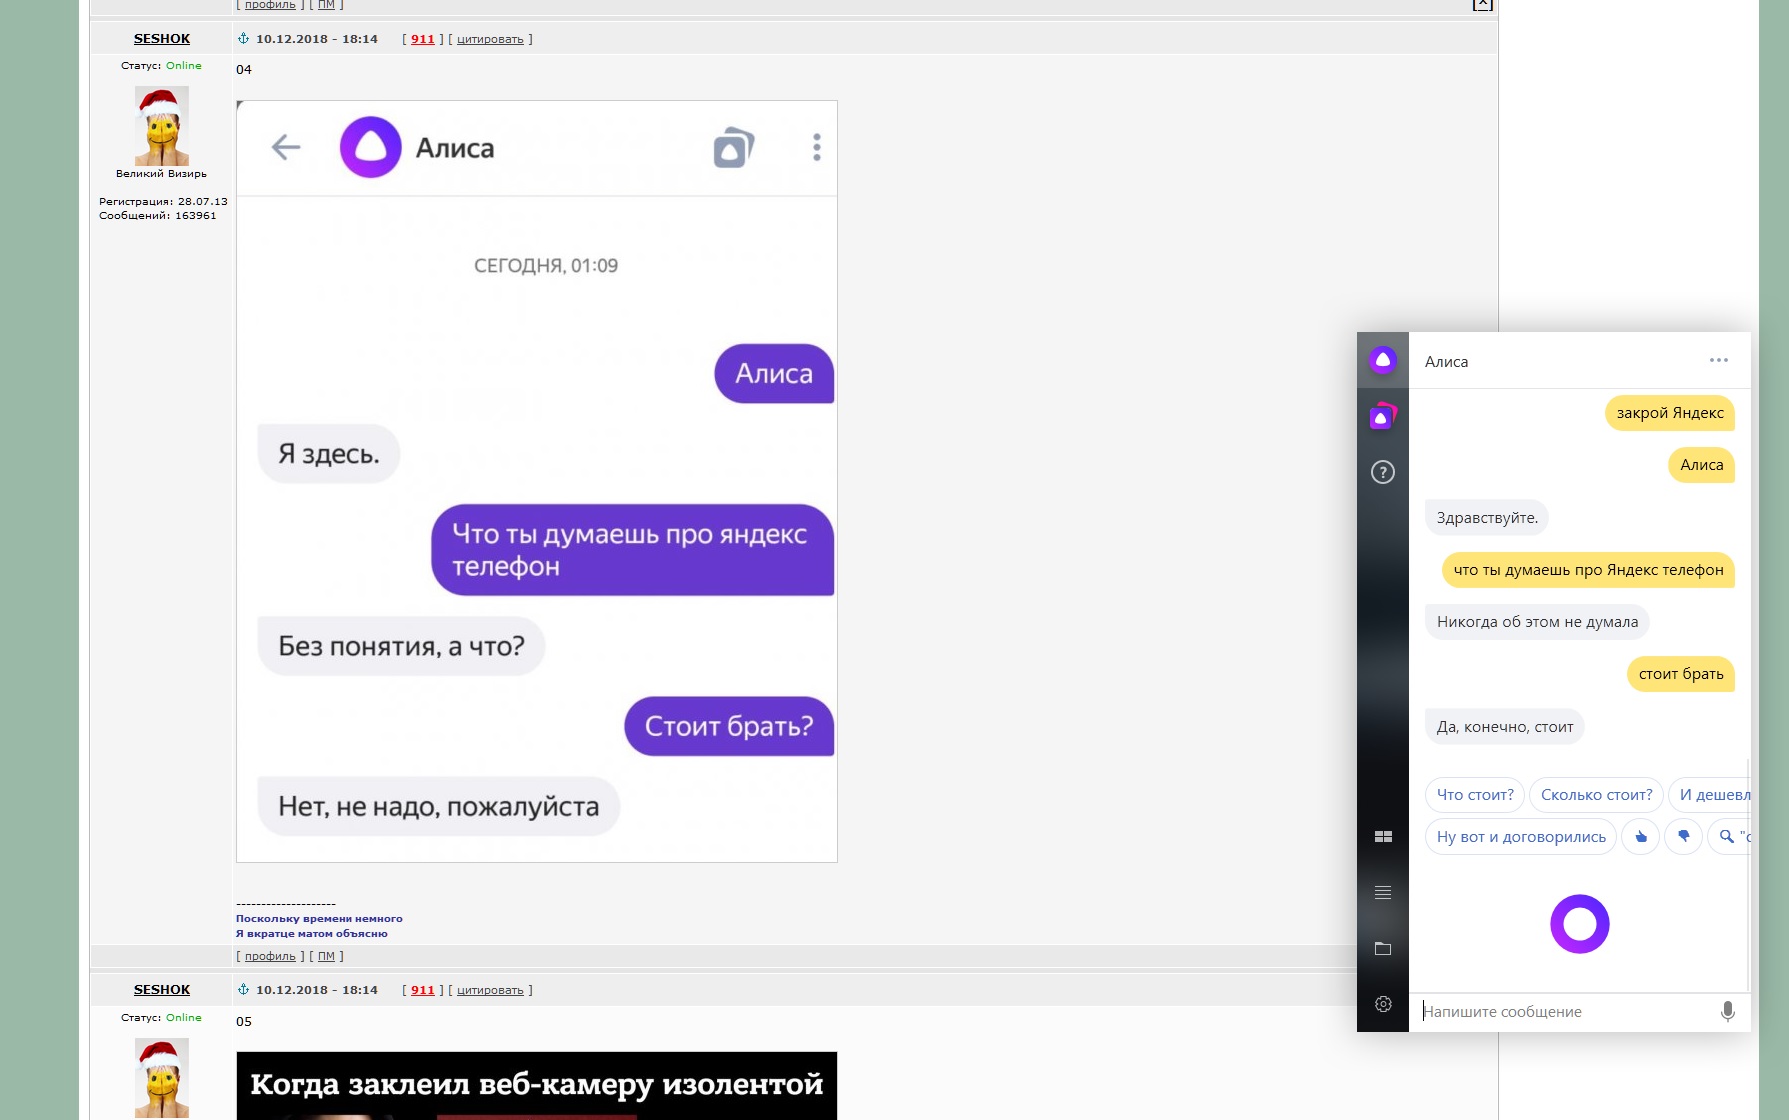The height and width of the screenshot is (1120, 1789).
Task: Click the thumbs up reaction chip
Action: pos(1641,836)
